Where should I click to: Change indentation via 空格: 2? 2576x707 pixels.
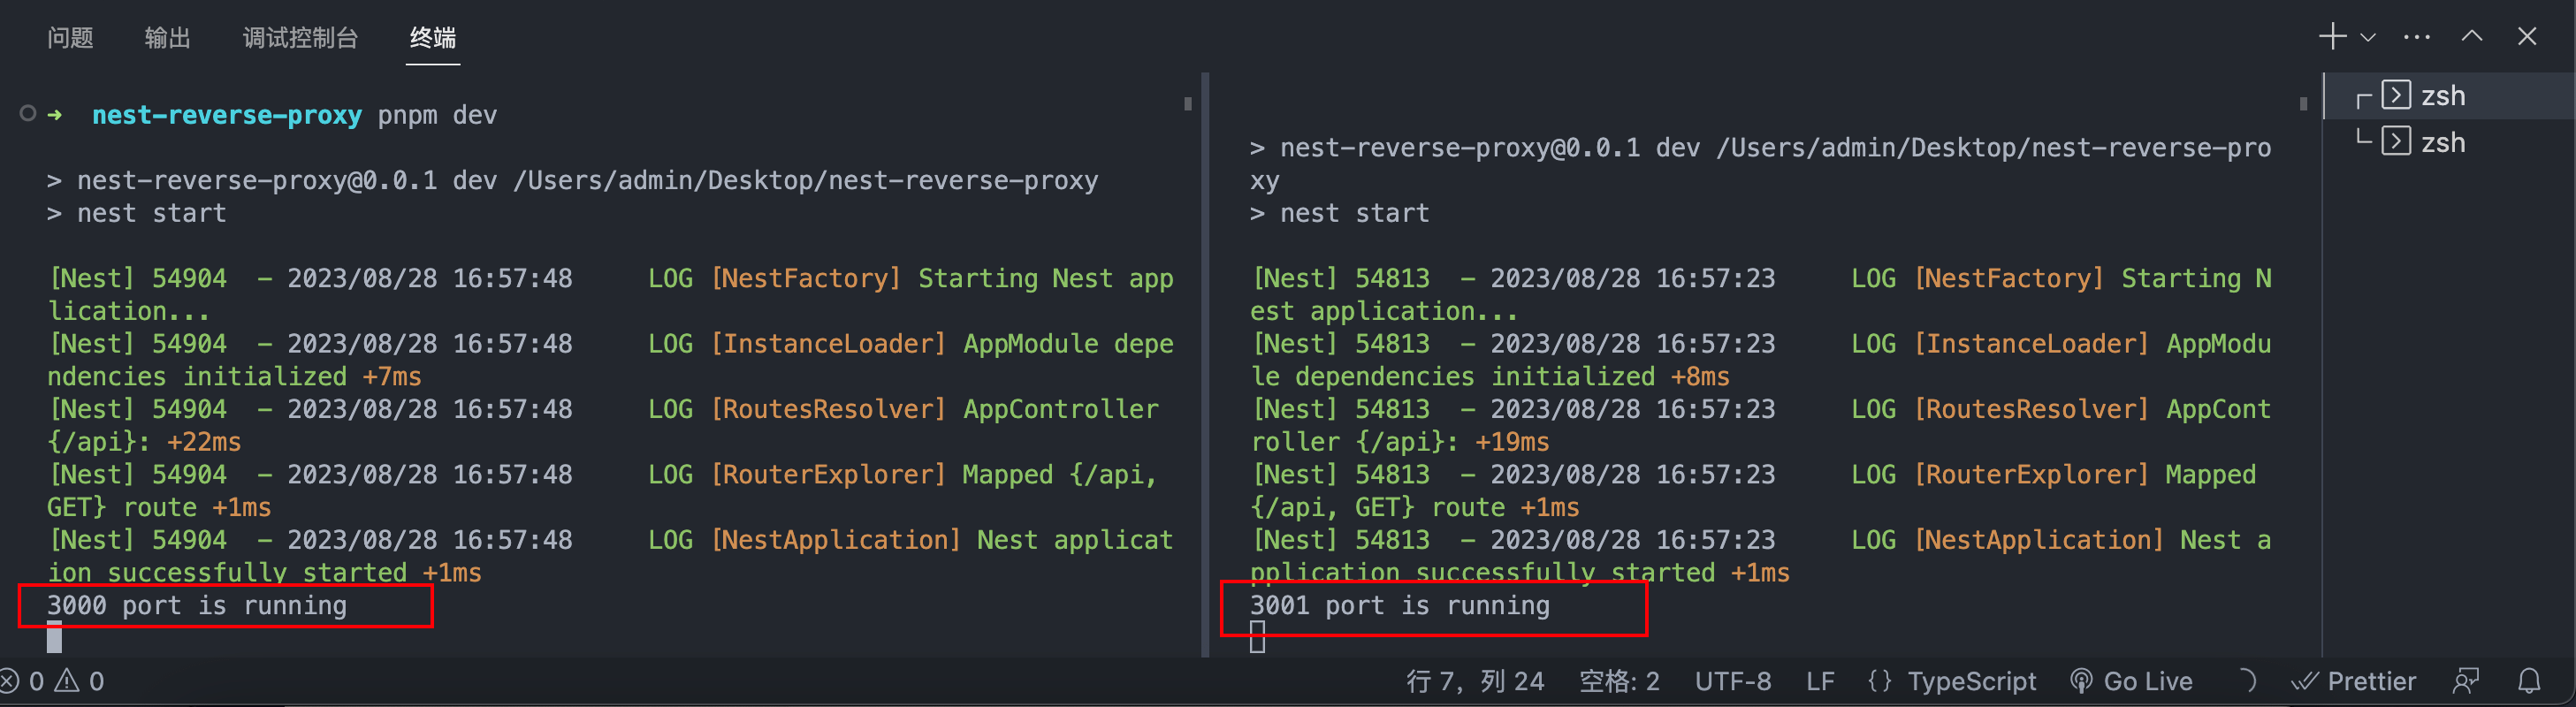(x=1619, y=682)
